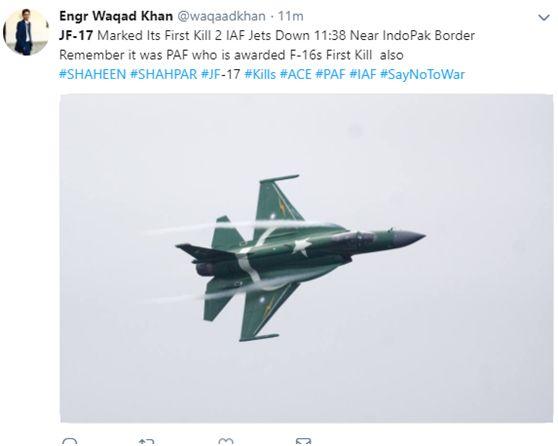Image resolution: width=558 pixels, height=446 pixels.
Task: Open the #SayNoToWar hashtag
Action: (422, 74)
